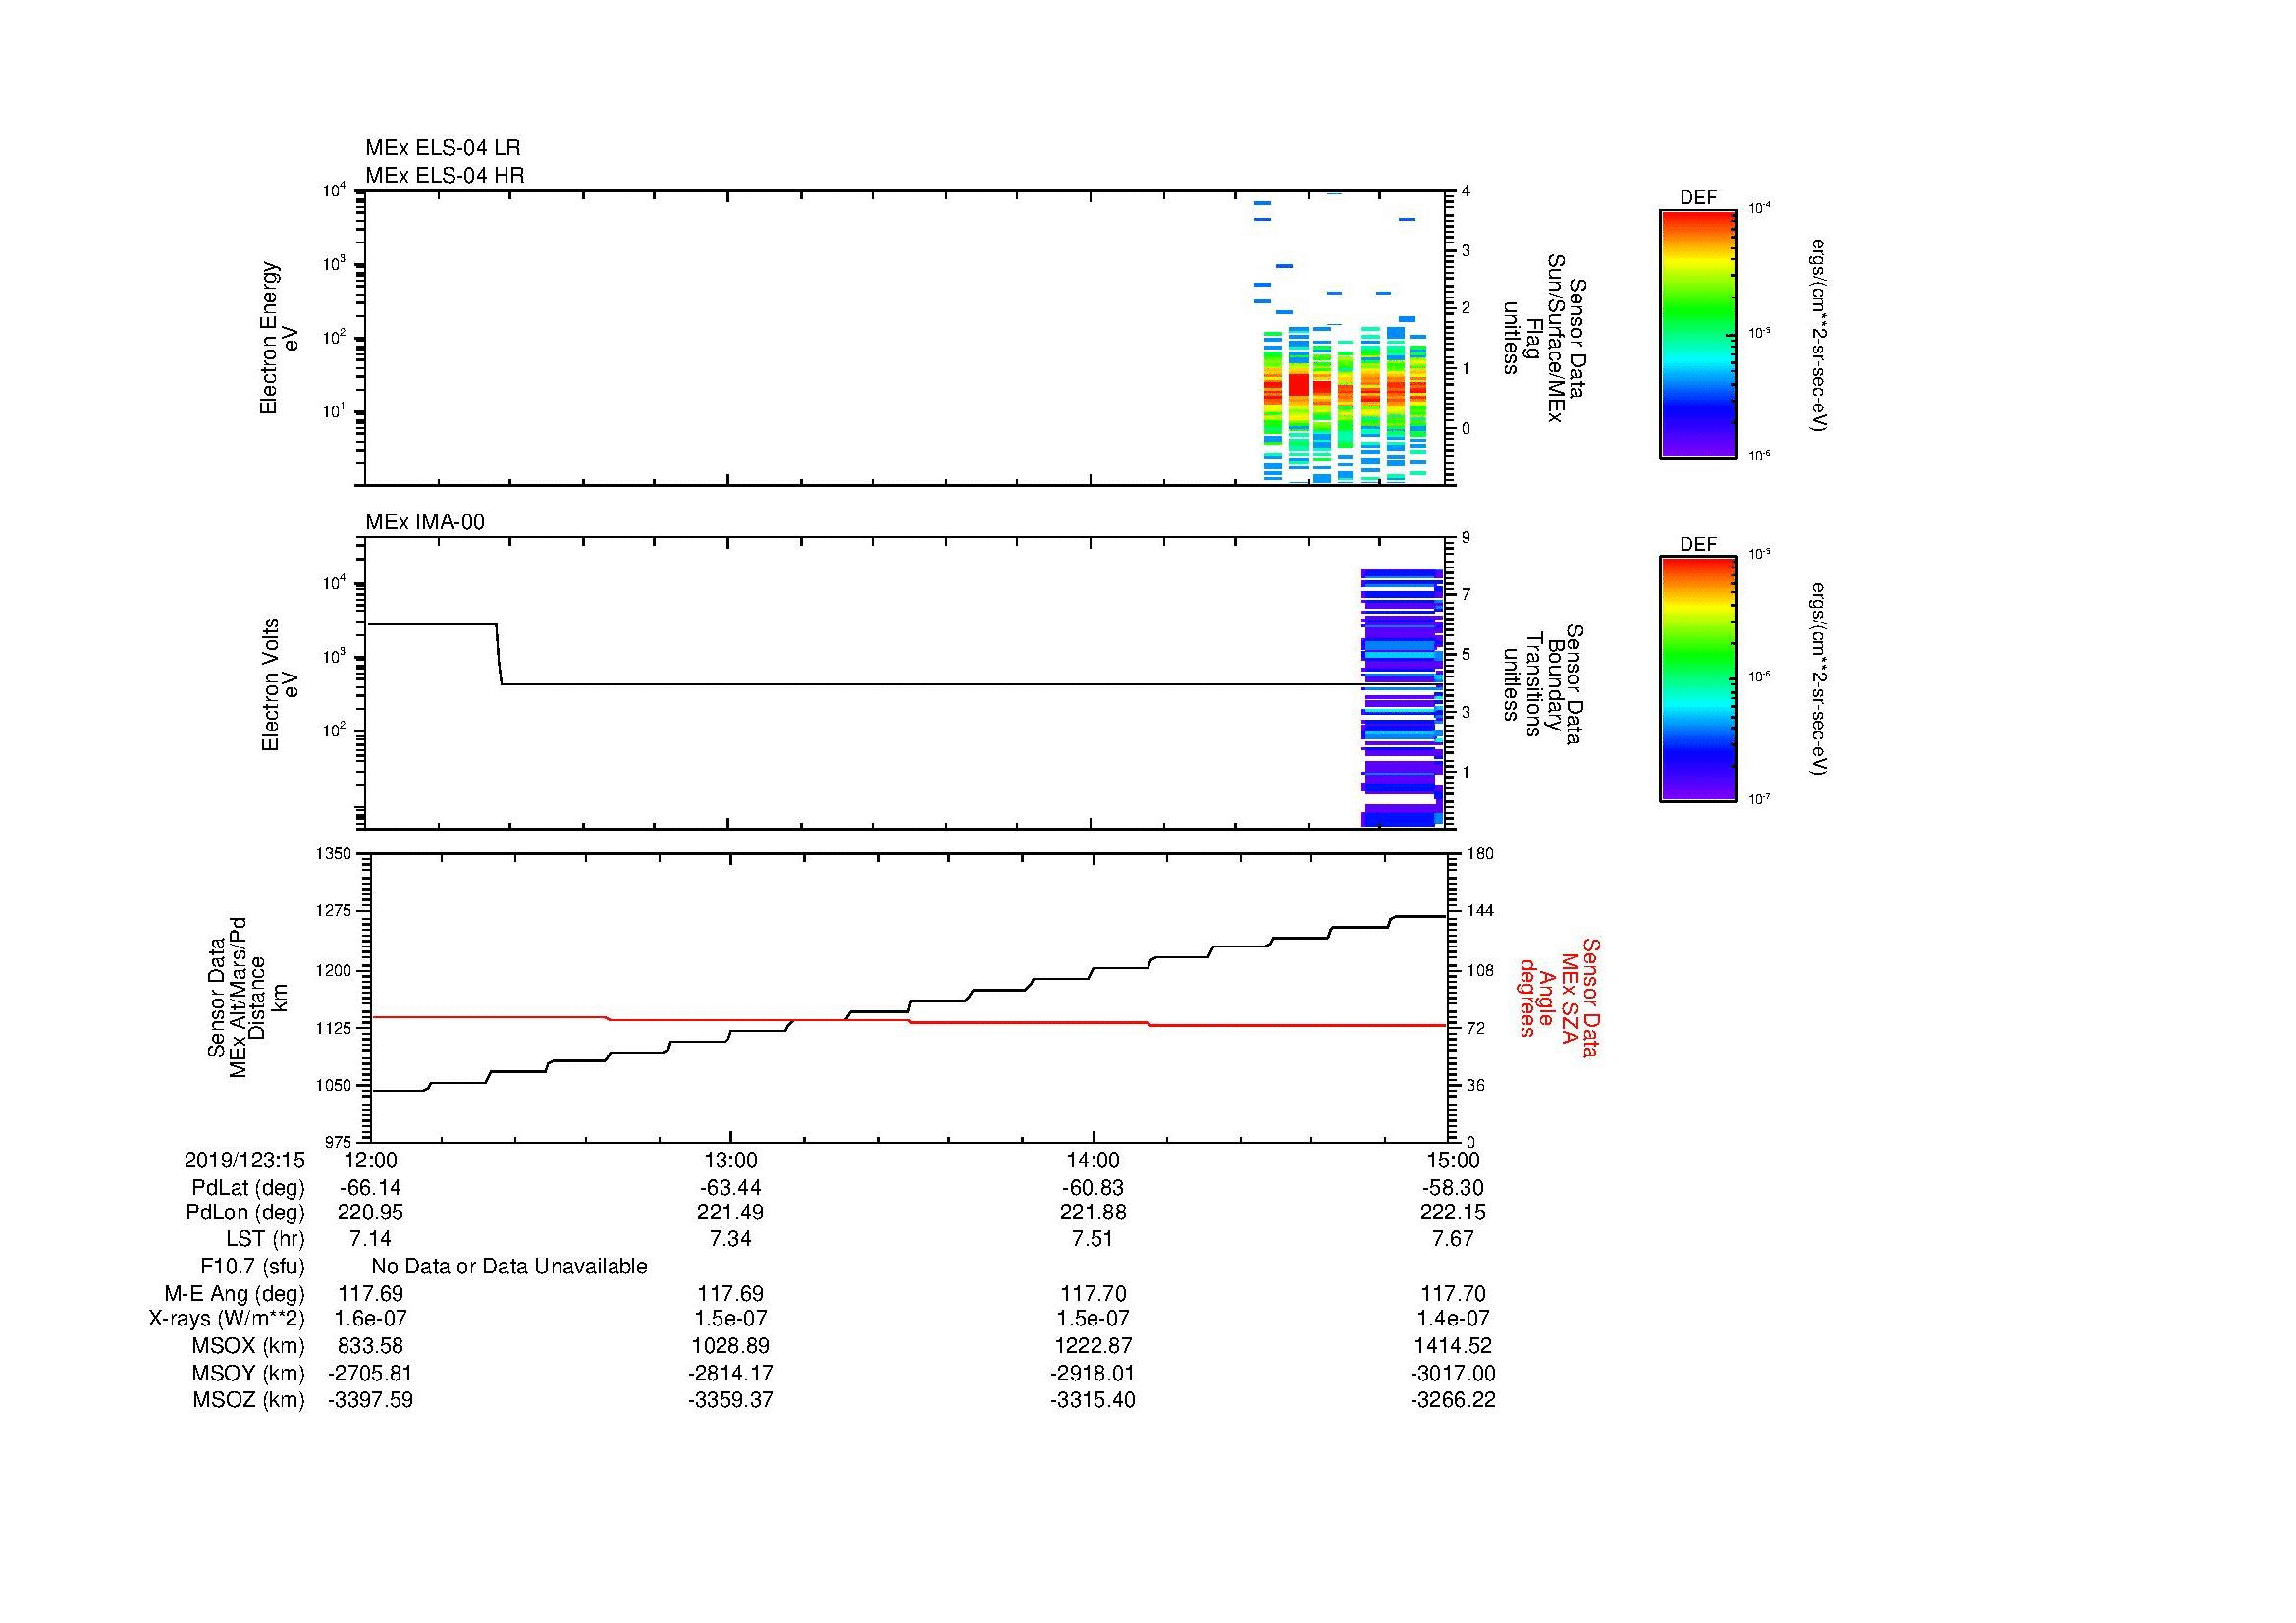Click the MSOX value '1414.52'

coord(1453,1346)
